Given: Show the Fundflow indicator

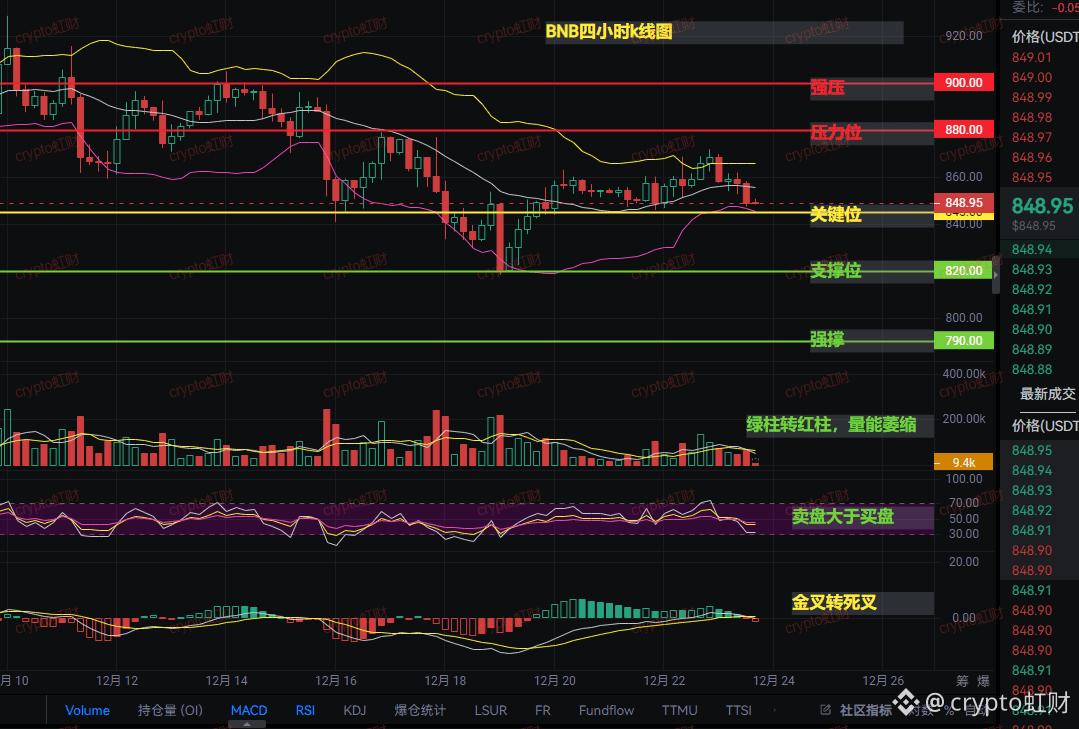Looking at the screenshot, I should pos(606,710).
